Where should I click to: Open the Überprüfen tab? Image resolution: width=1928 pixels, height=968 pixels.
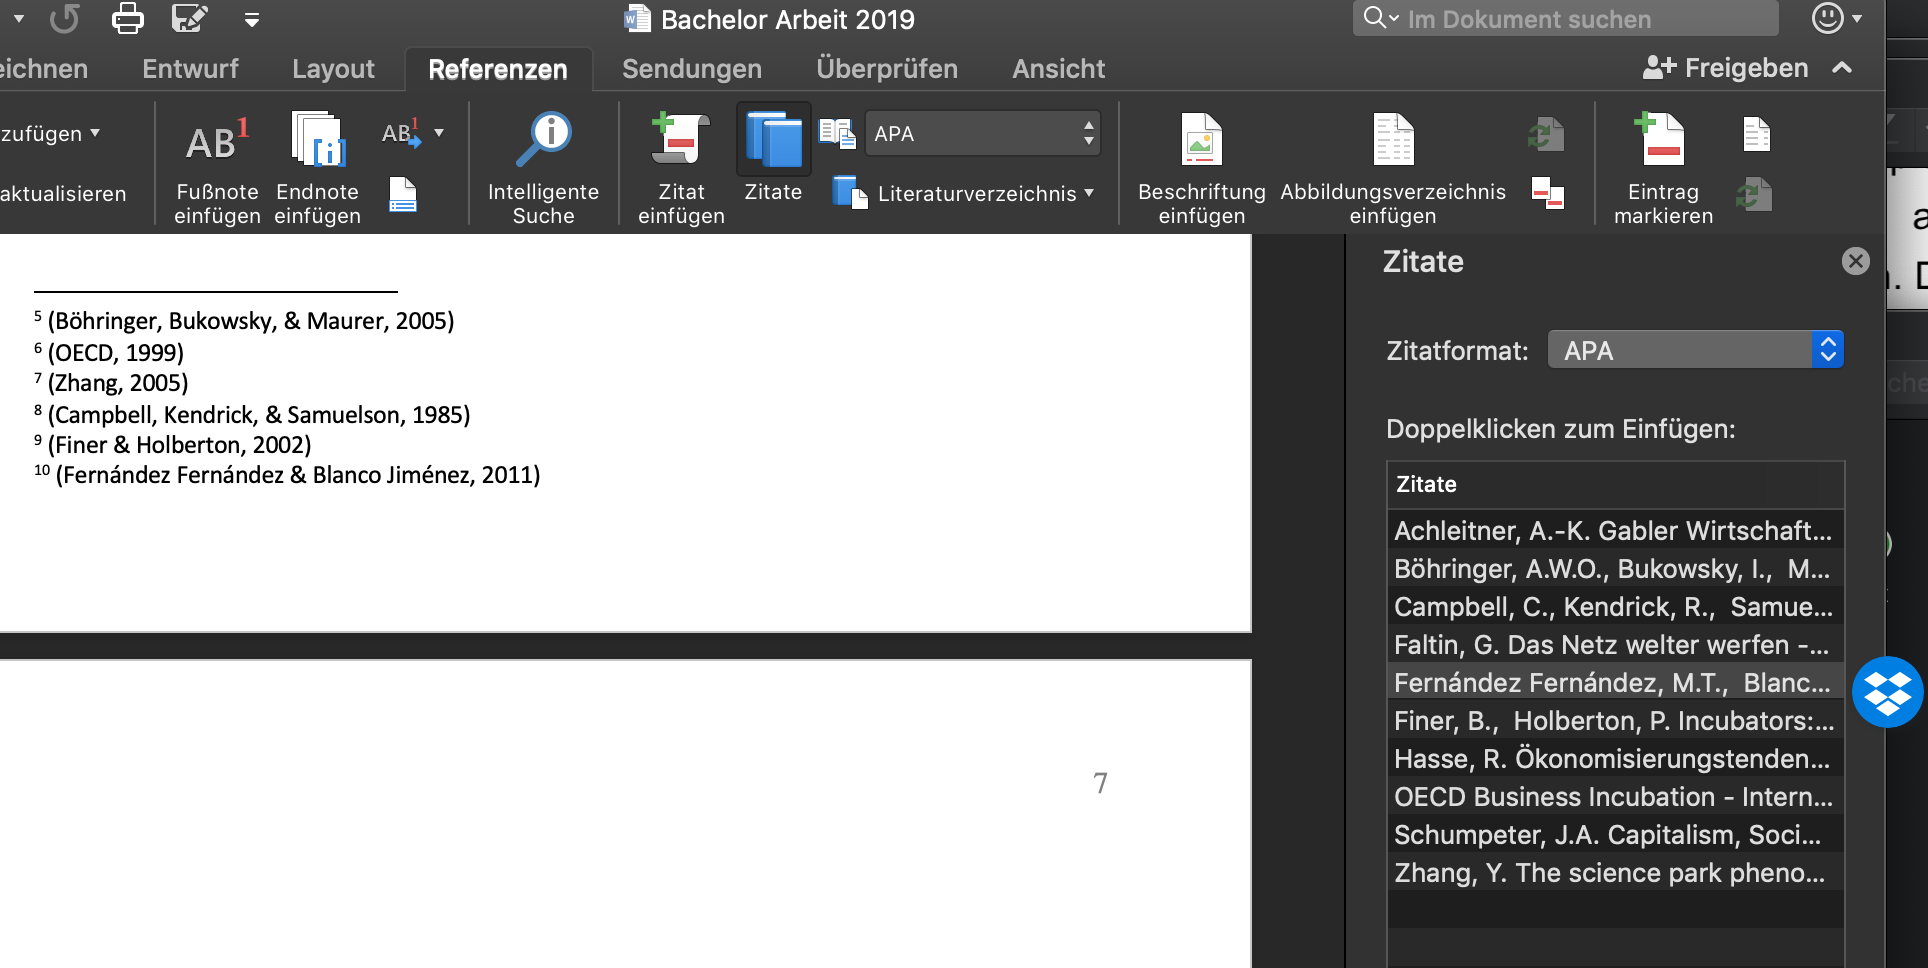click(887, 68)
